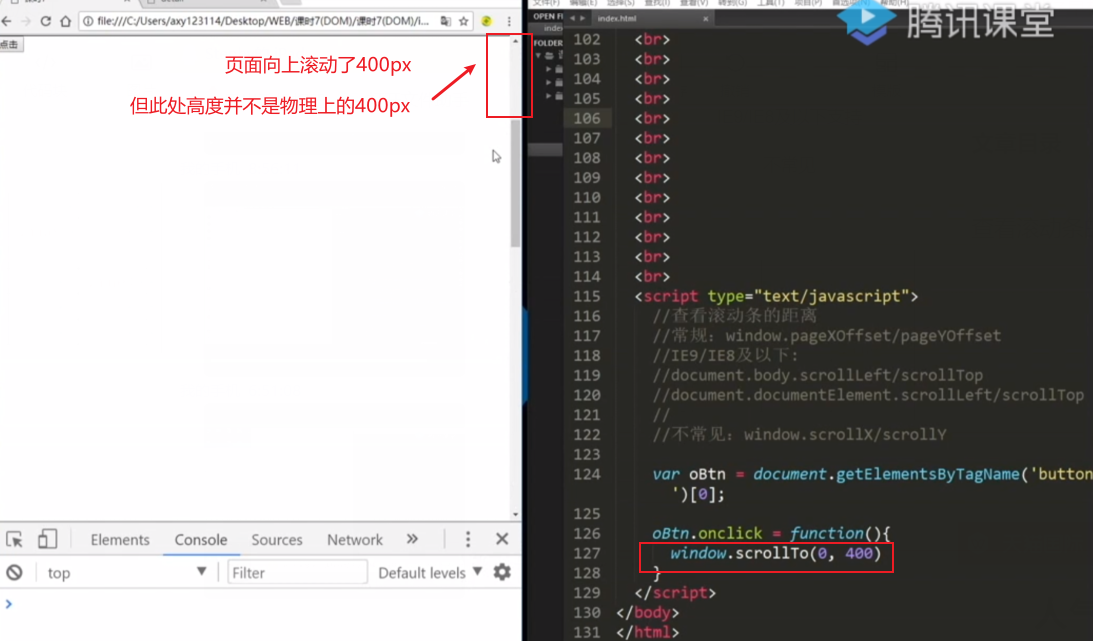Click line number 115 in the gutter
This screenshot has height=641, width=1093.
pyautogui.click(x=587, y=296)
